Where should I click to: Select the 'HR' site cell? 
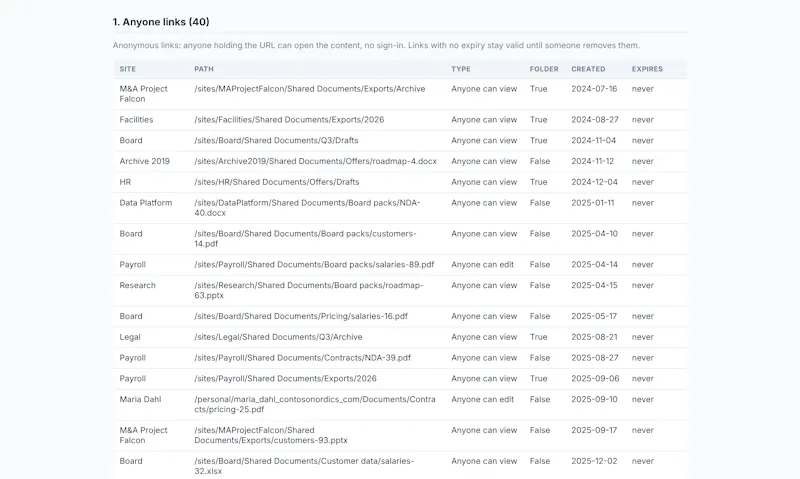coord(125,182)
